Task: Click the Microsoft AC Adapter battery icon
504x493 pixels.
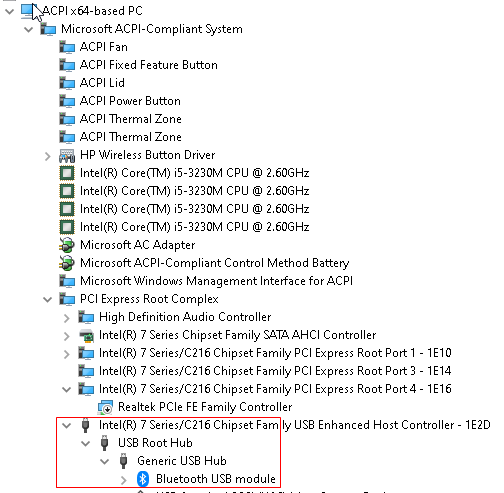Action: click(x=67, y=245)
